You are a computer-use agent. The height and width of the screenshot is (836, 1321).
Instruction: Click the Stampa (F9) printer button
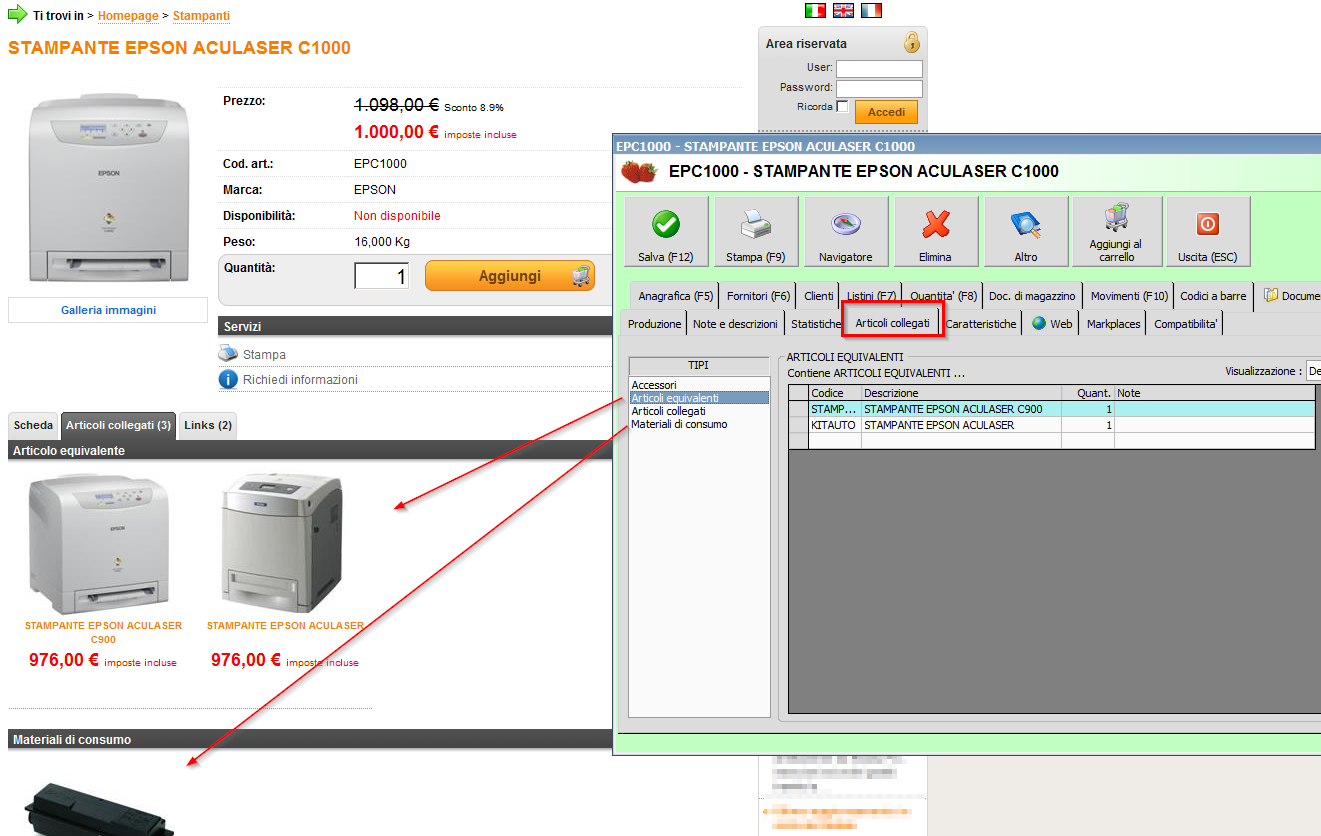click(756, 232)
